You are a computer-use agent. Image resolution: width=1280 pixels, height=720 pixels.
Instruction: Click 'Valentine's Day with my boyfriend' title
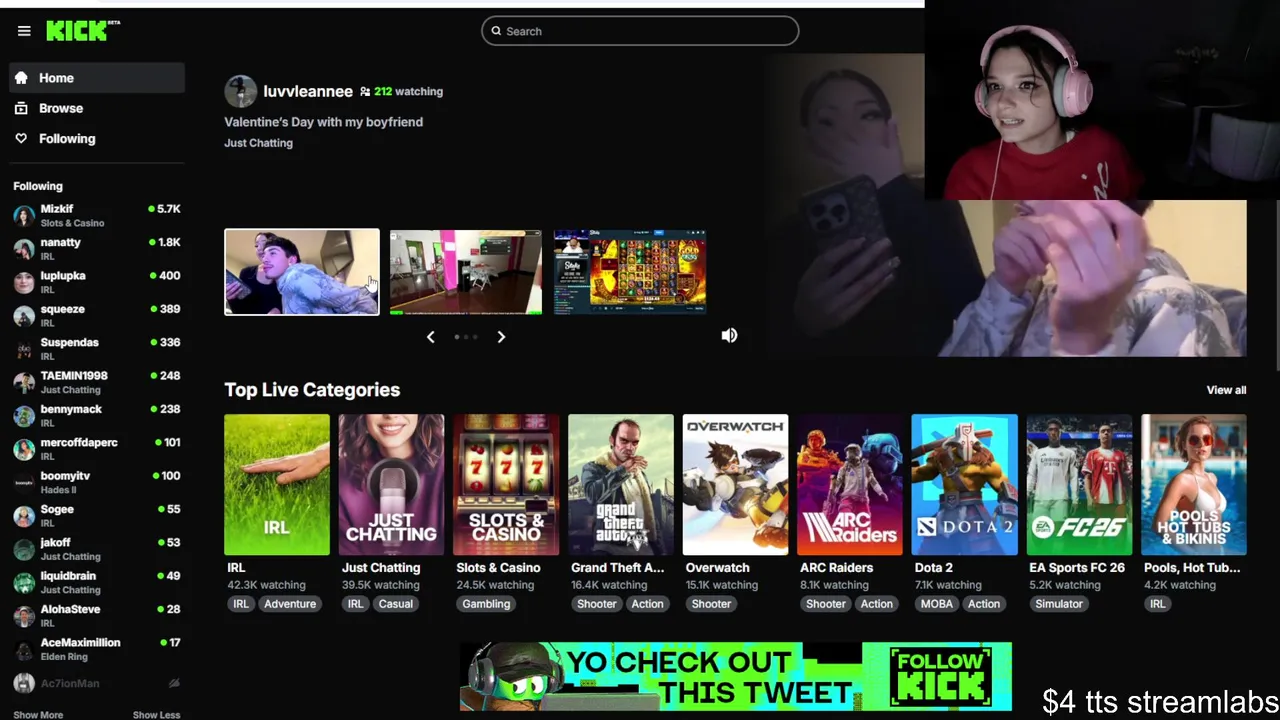(x=323, y=122)
